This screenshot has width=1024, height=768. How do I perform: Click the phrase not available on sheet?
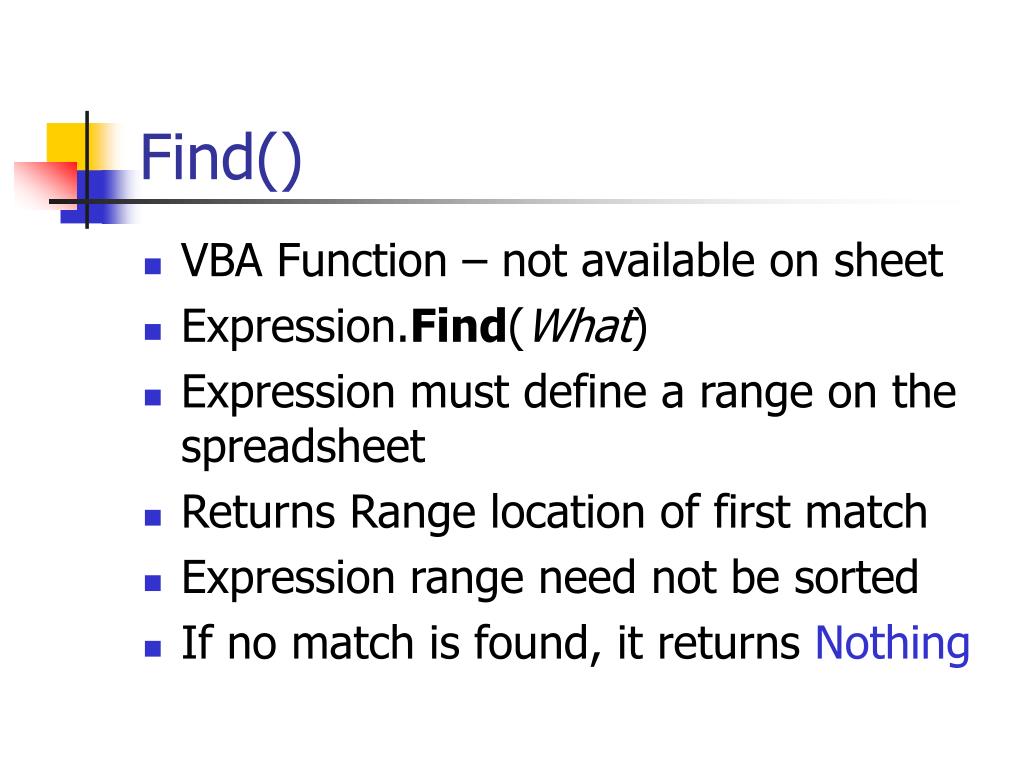click(x=722, y=261)
